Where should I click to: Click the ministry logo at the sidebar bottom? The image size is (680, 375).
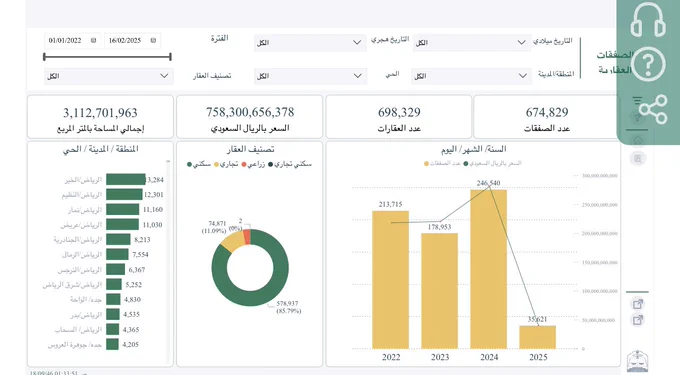click(638, 361)
